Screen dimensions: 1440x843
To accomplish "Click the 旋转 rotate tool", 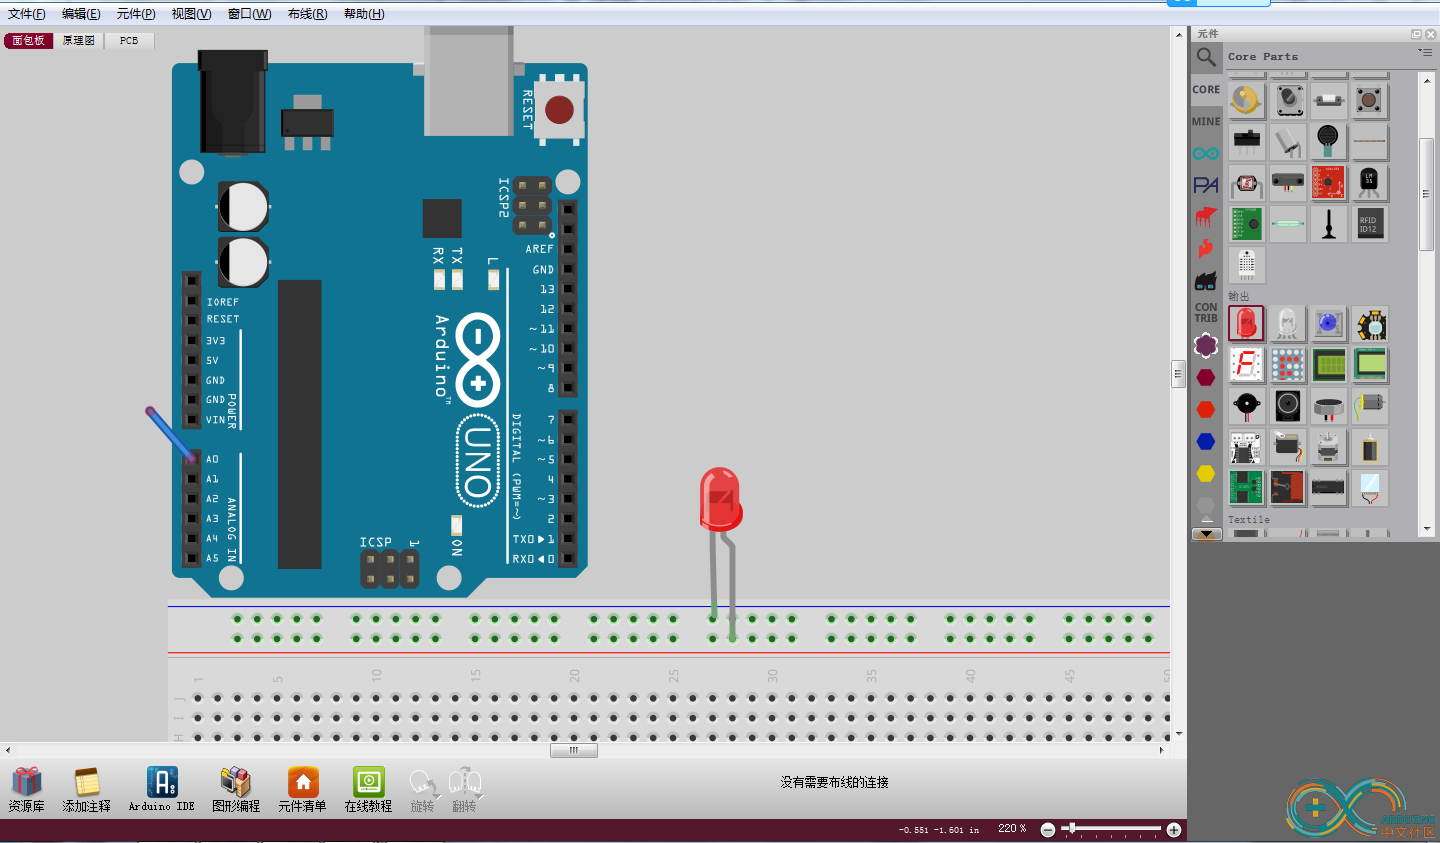I will pyautogui.click(x=423, y=789).
